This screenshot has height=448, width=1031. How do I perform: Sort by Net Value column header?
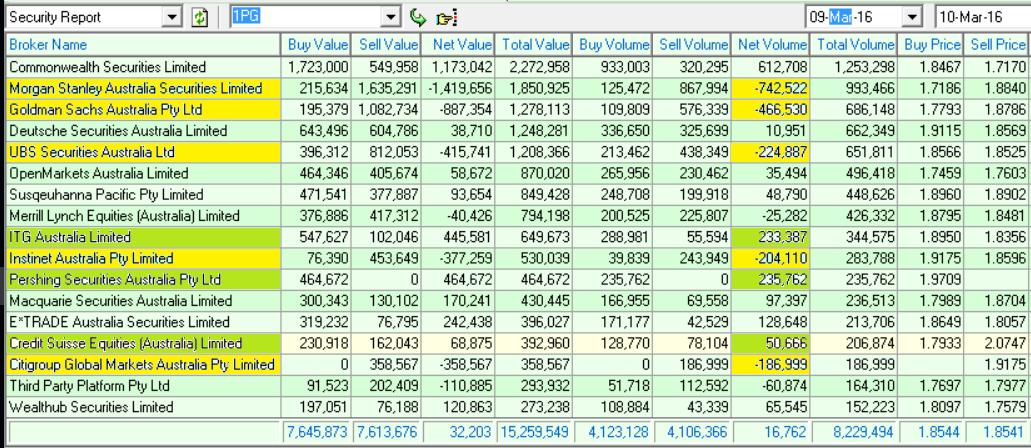point(459,45)
